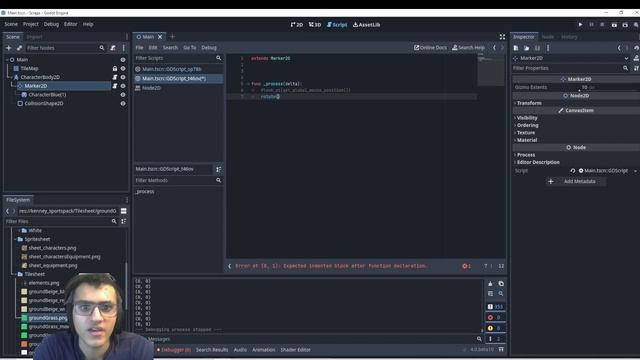Click the error count indicator
Viewport: 640px width, 360px height.
coord(467,266)
